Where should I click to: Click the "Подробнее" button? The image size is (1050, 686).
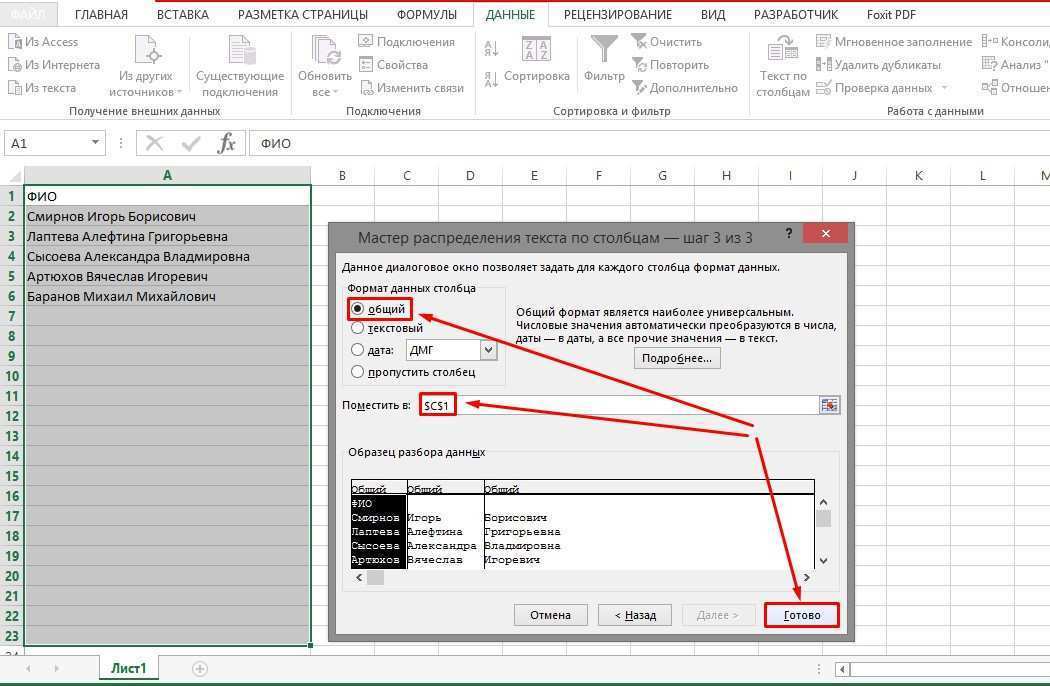tap(676, 359)
